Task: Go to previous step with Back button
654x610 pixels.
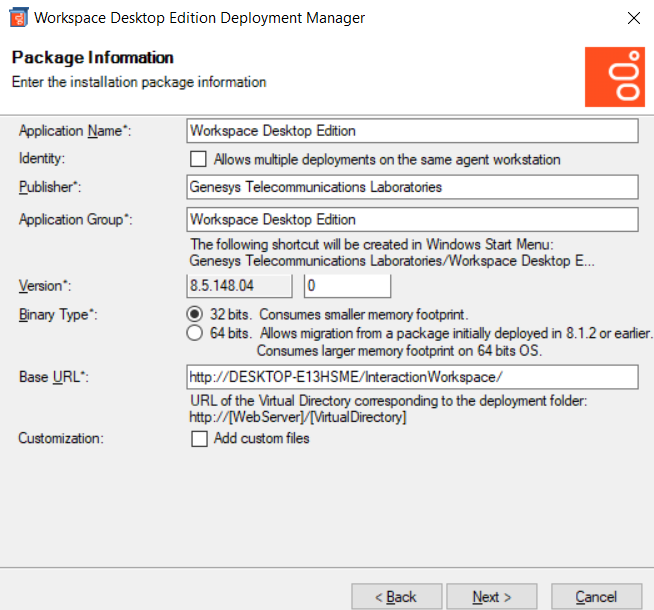Action: pyautogui.click(x=396, y=597)
